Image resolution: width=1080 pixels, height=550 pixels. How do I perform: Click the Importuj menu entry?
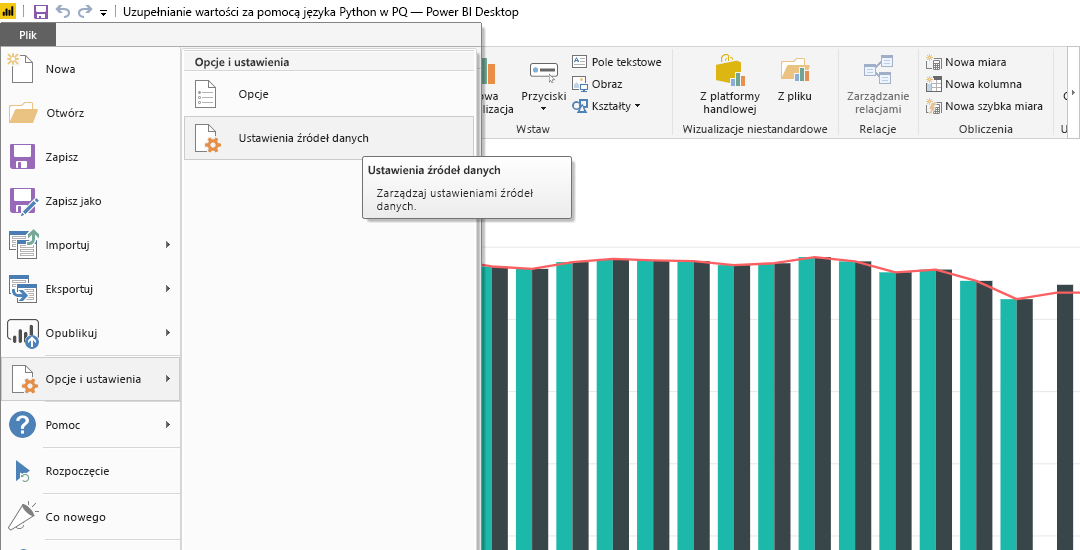coord(90,245)
